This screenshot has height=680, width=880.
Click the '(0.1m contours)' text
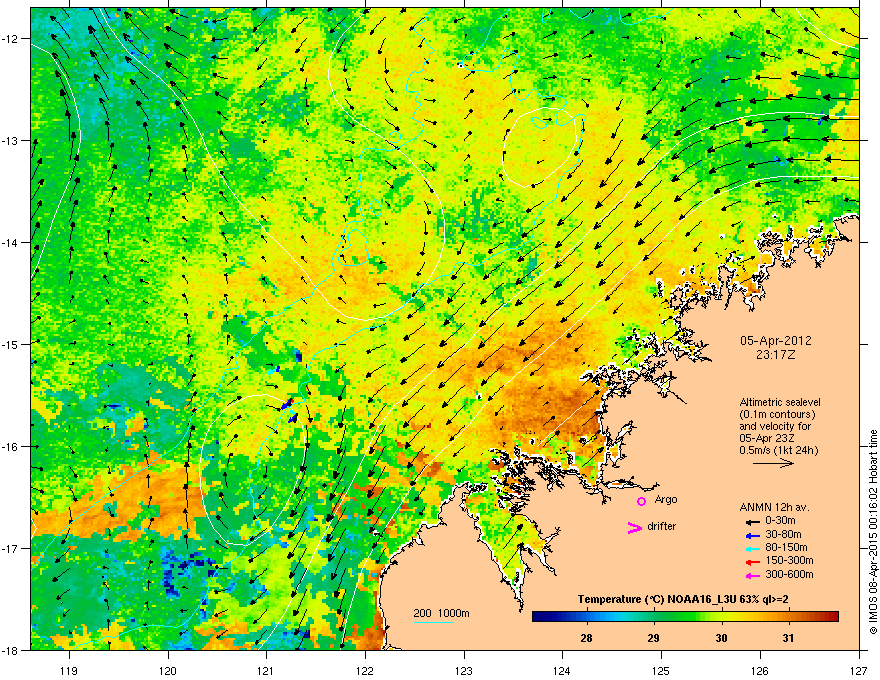pyautogui.click(x=777, y=415)
